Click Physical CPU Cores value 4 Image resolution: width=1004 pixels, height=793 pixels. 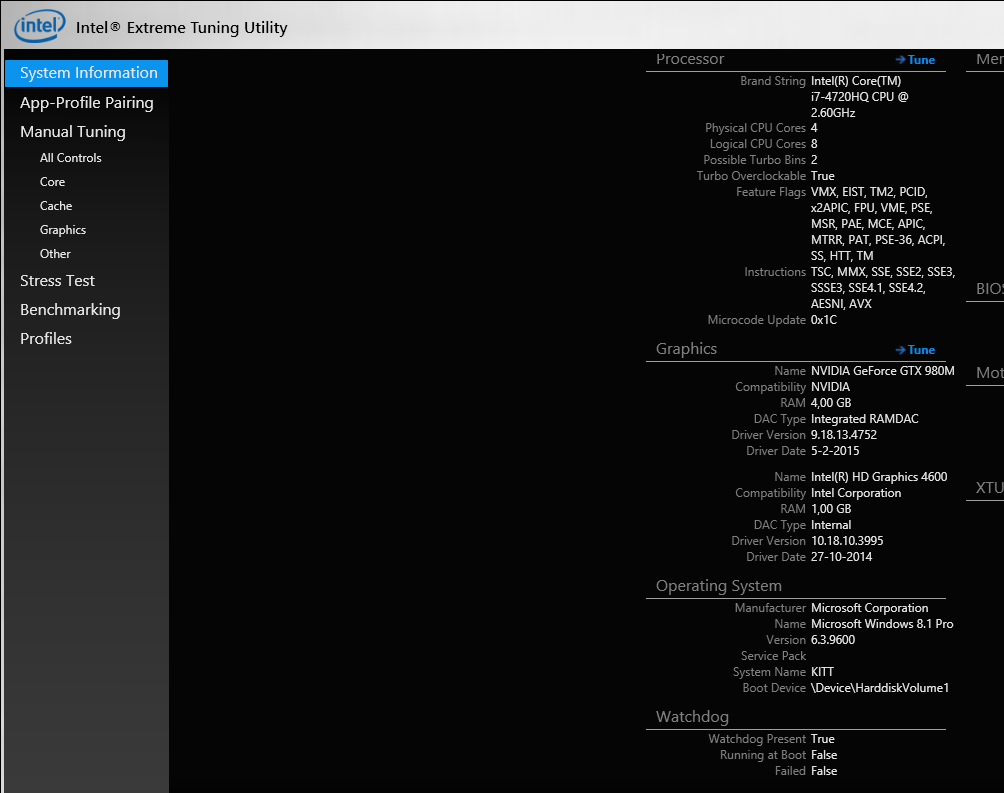(814, 128)
